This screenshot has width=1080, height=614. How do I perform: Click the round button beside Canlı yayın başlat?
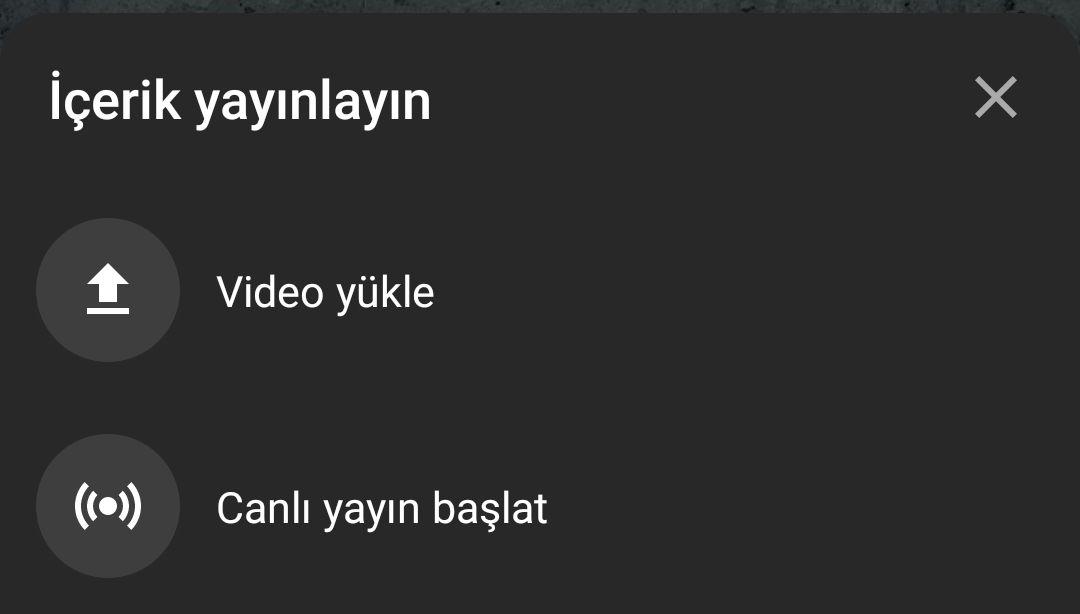click(x=108, y=506)
